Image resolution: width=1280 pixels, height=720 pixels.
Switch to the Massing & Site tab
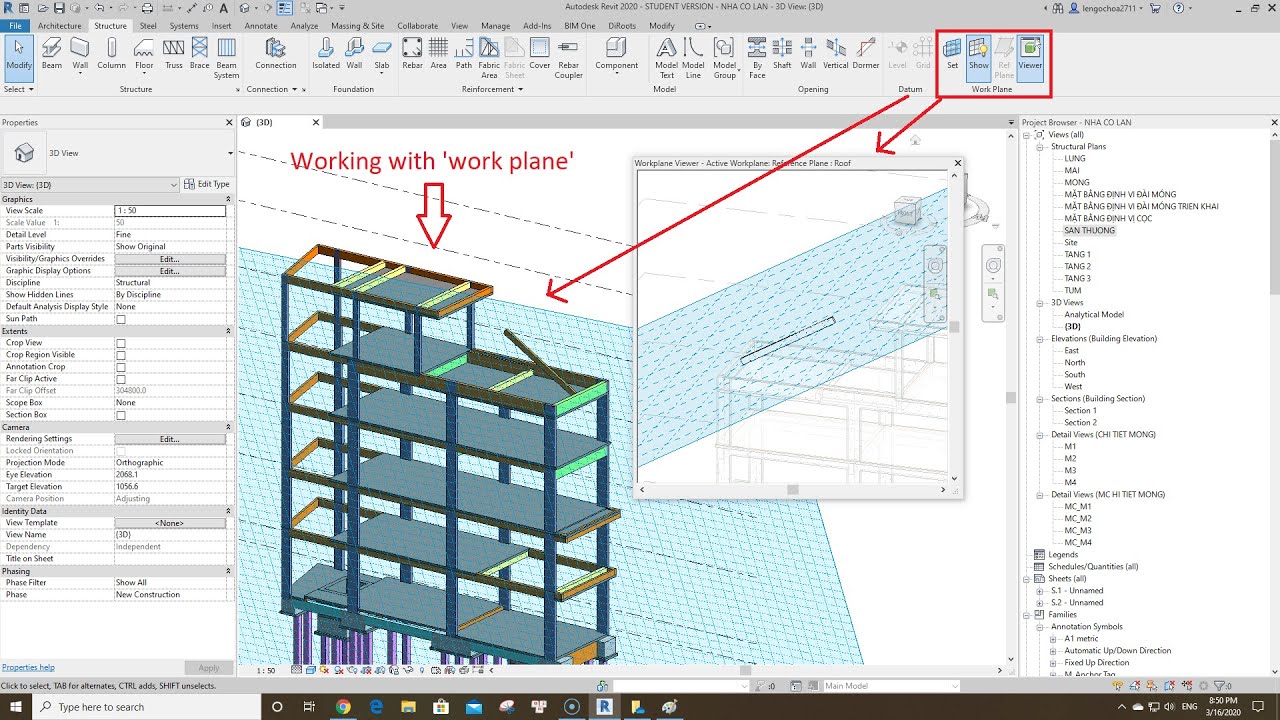click(x=357, y=26)
